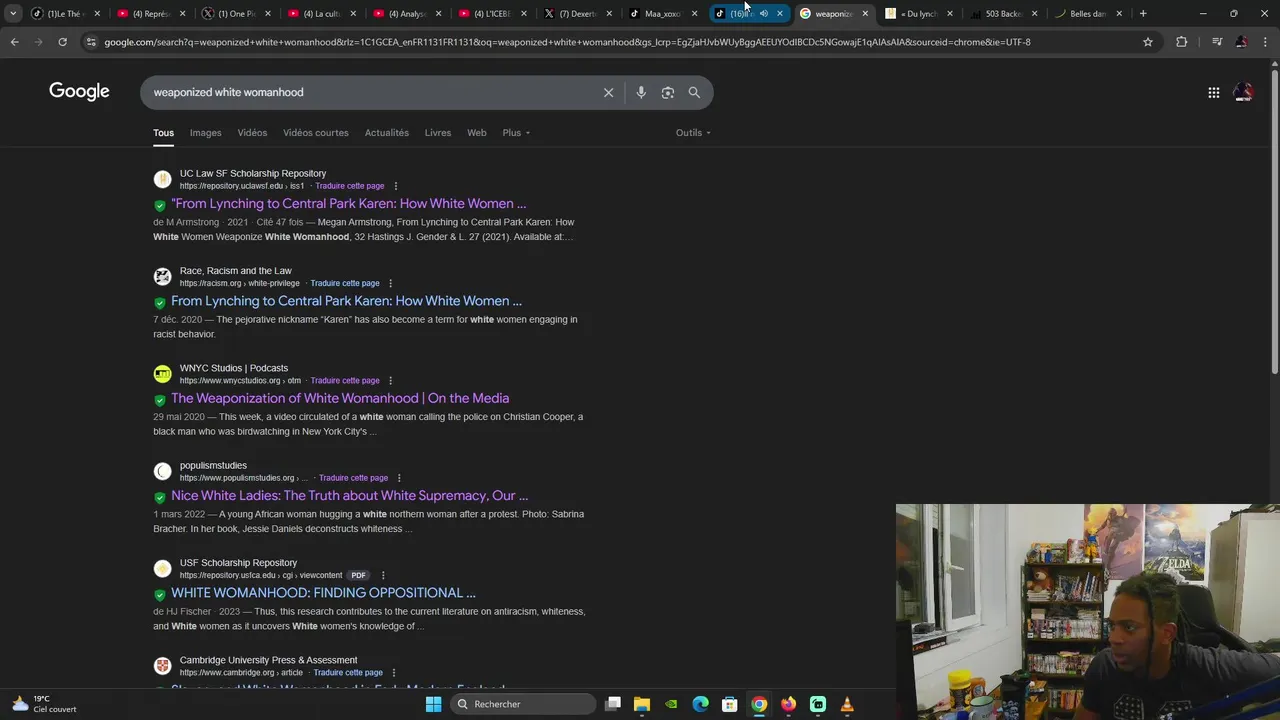Image resolution: width=1280 pixels, height=720 pixels.
Task: Open more options for USF Scholarship result
Action: click(x=383, y=575)
